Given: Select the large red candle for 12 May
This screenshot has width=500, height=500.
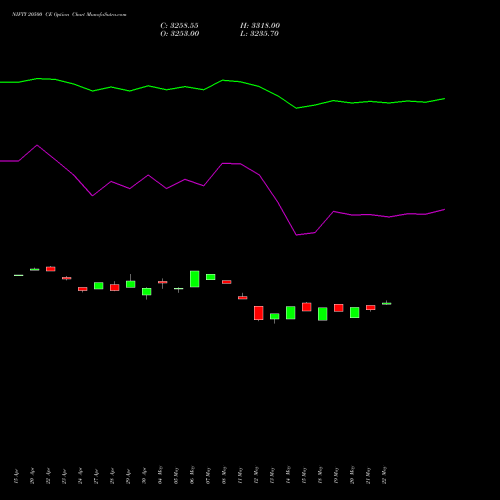Looking at the screenshot, I should [x=259, y=313].
